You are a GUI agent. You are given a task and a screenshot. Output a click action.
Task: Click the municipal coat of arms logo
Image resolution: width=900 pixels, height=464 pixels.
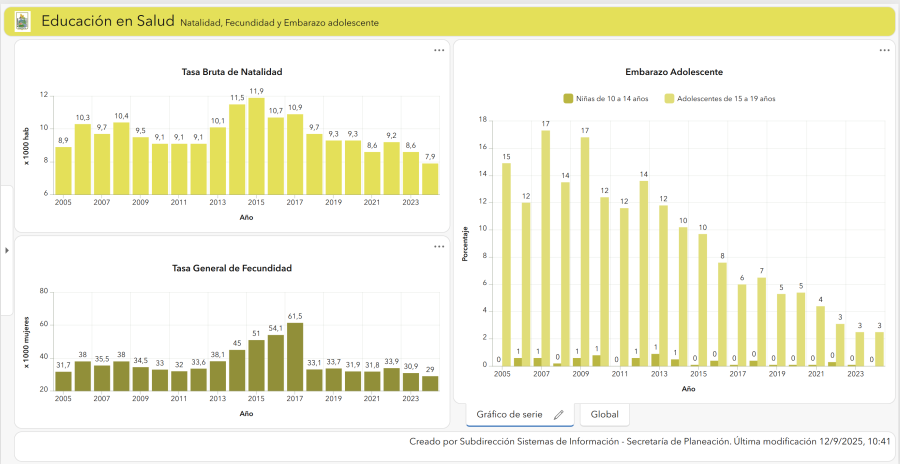point(22,22)
